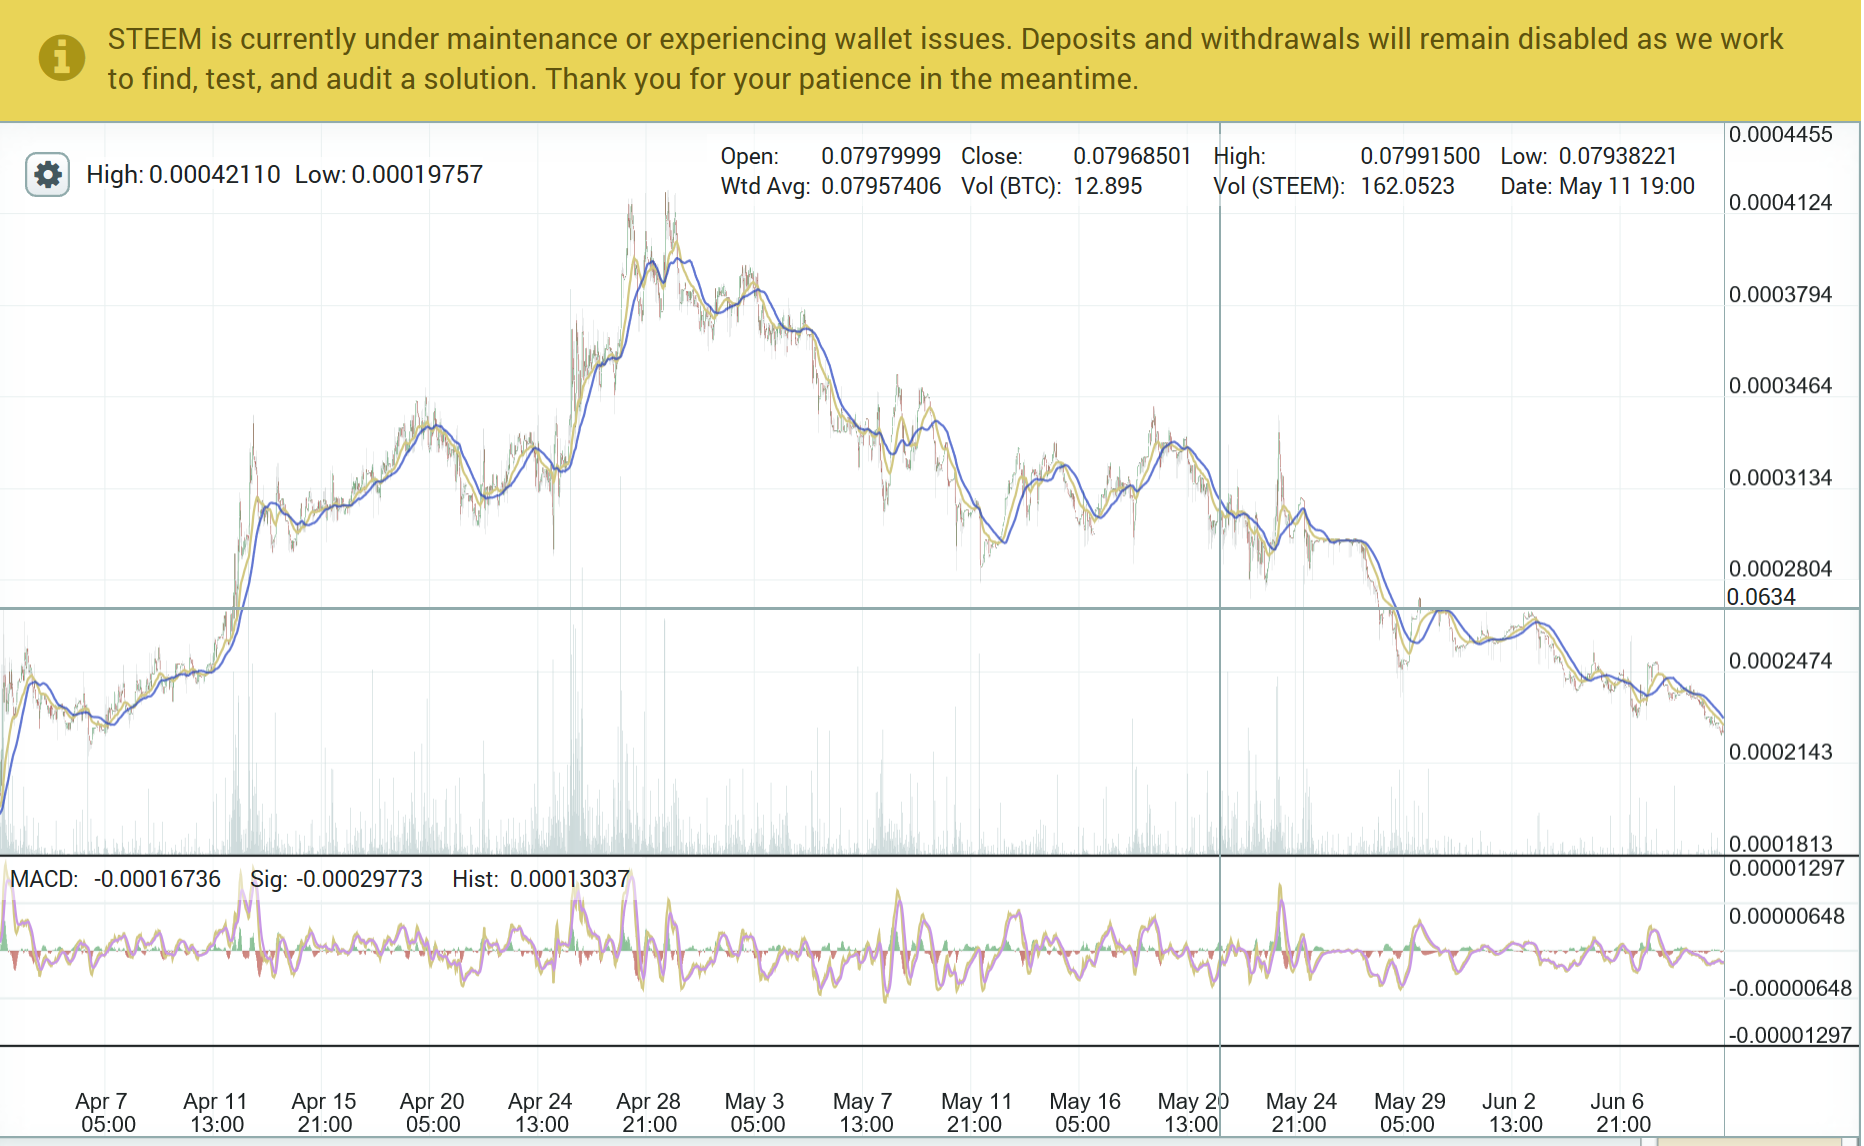Click the 0.0634 crosshair price label
This screenshot has width=1864, height=1146.
[1761, 597]
